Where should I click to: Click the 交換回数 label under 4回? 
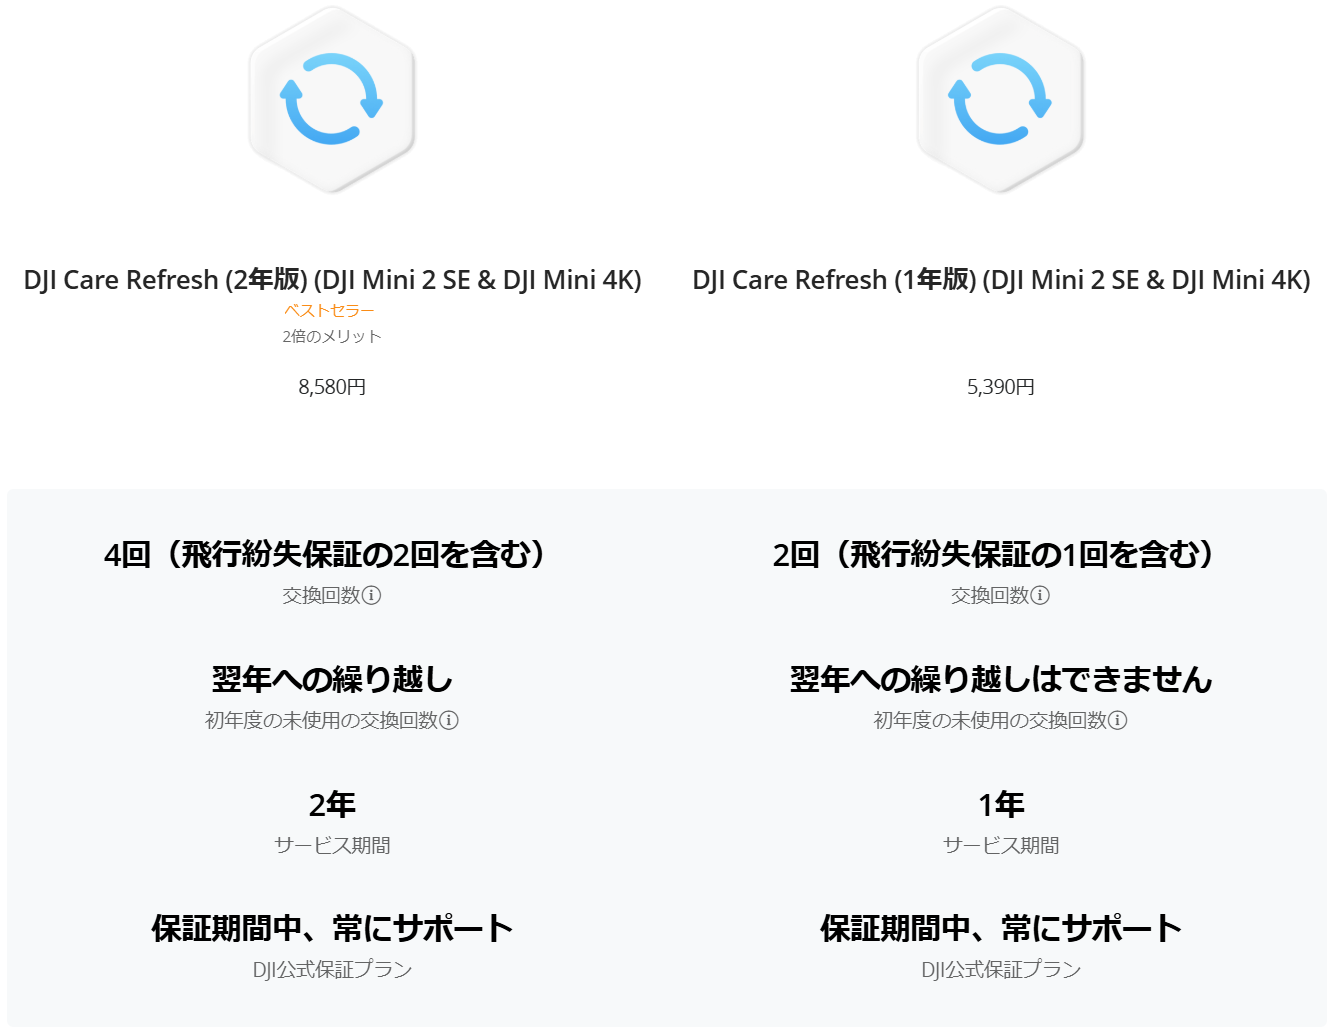pyautogui.click(x=321, y=596)
